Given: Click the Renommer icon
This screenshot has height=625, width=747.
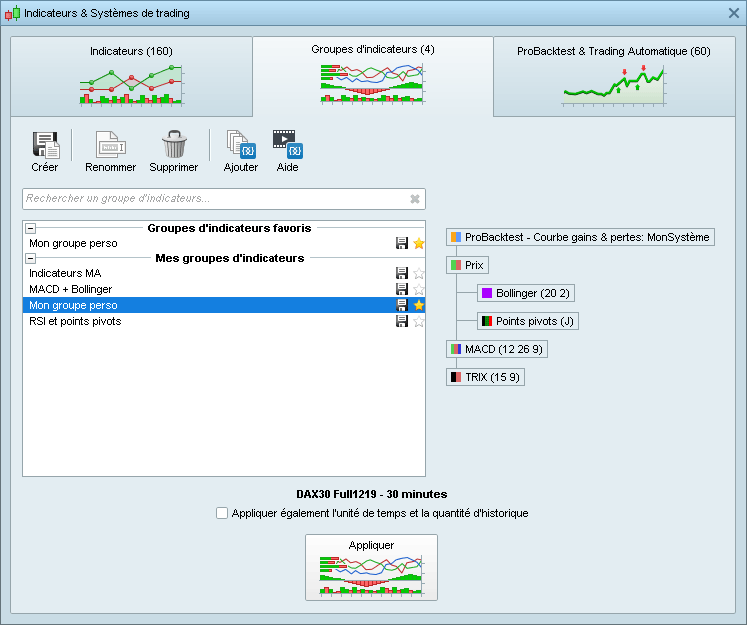Looking at the screenshot, I should pyautogui.click(x=110, y=145).
